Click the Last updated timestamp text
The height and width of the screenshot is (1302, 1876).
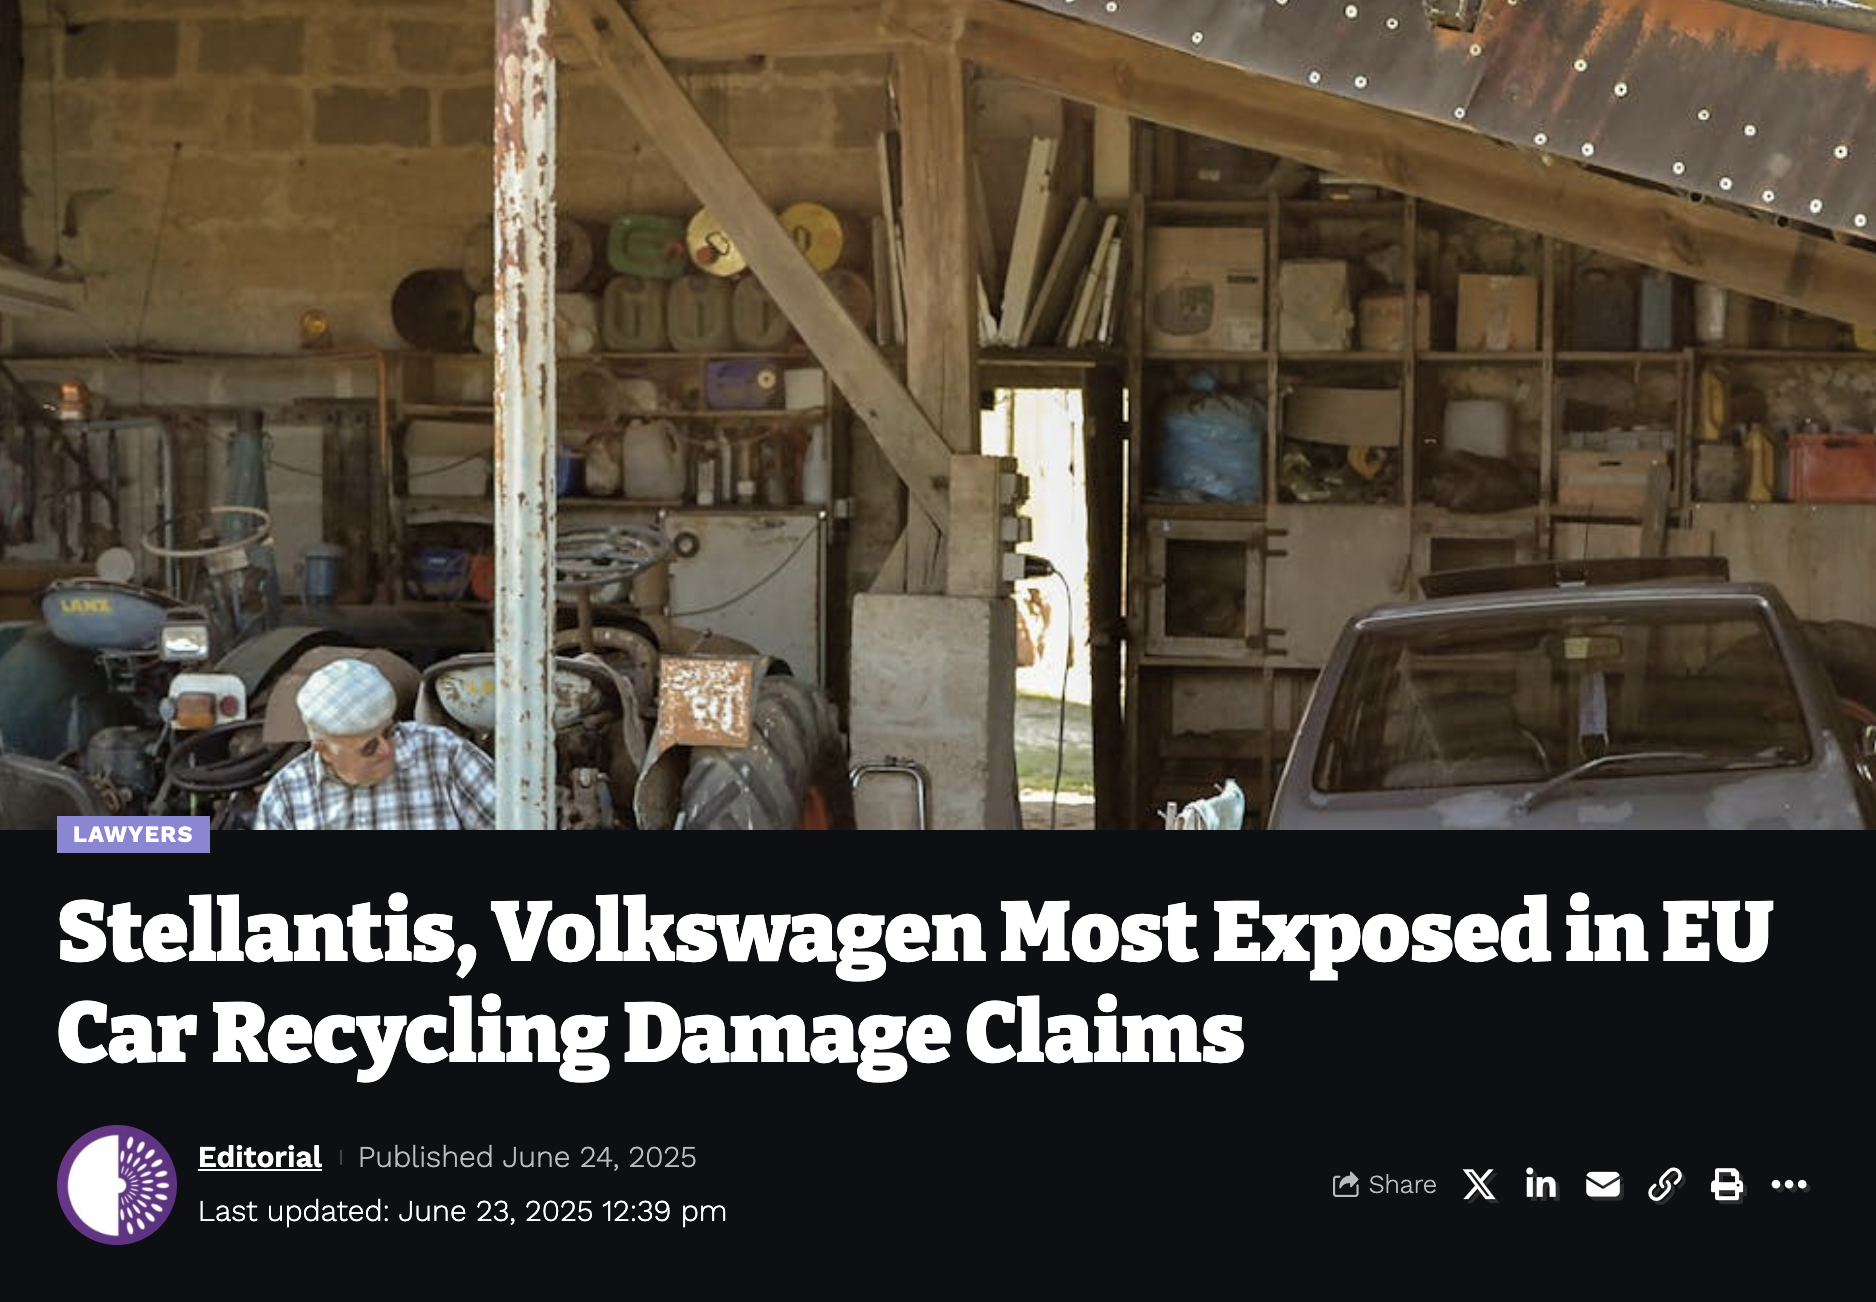pyautogui.click(x=462, y=1211)
